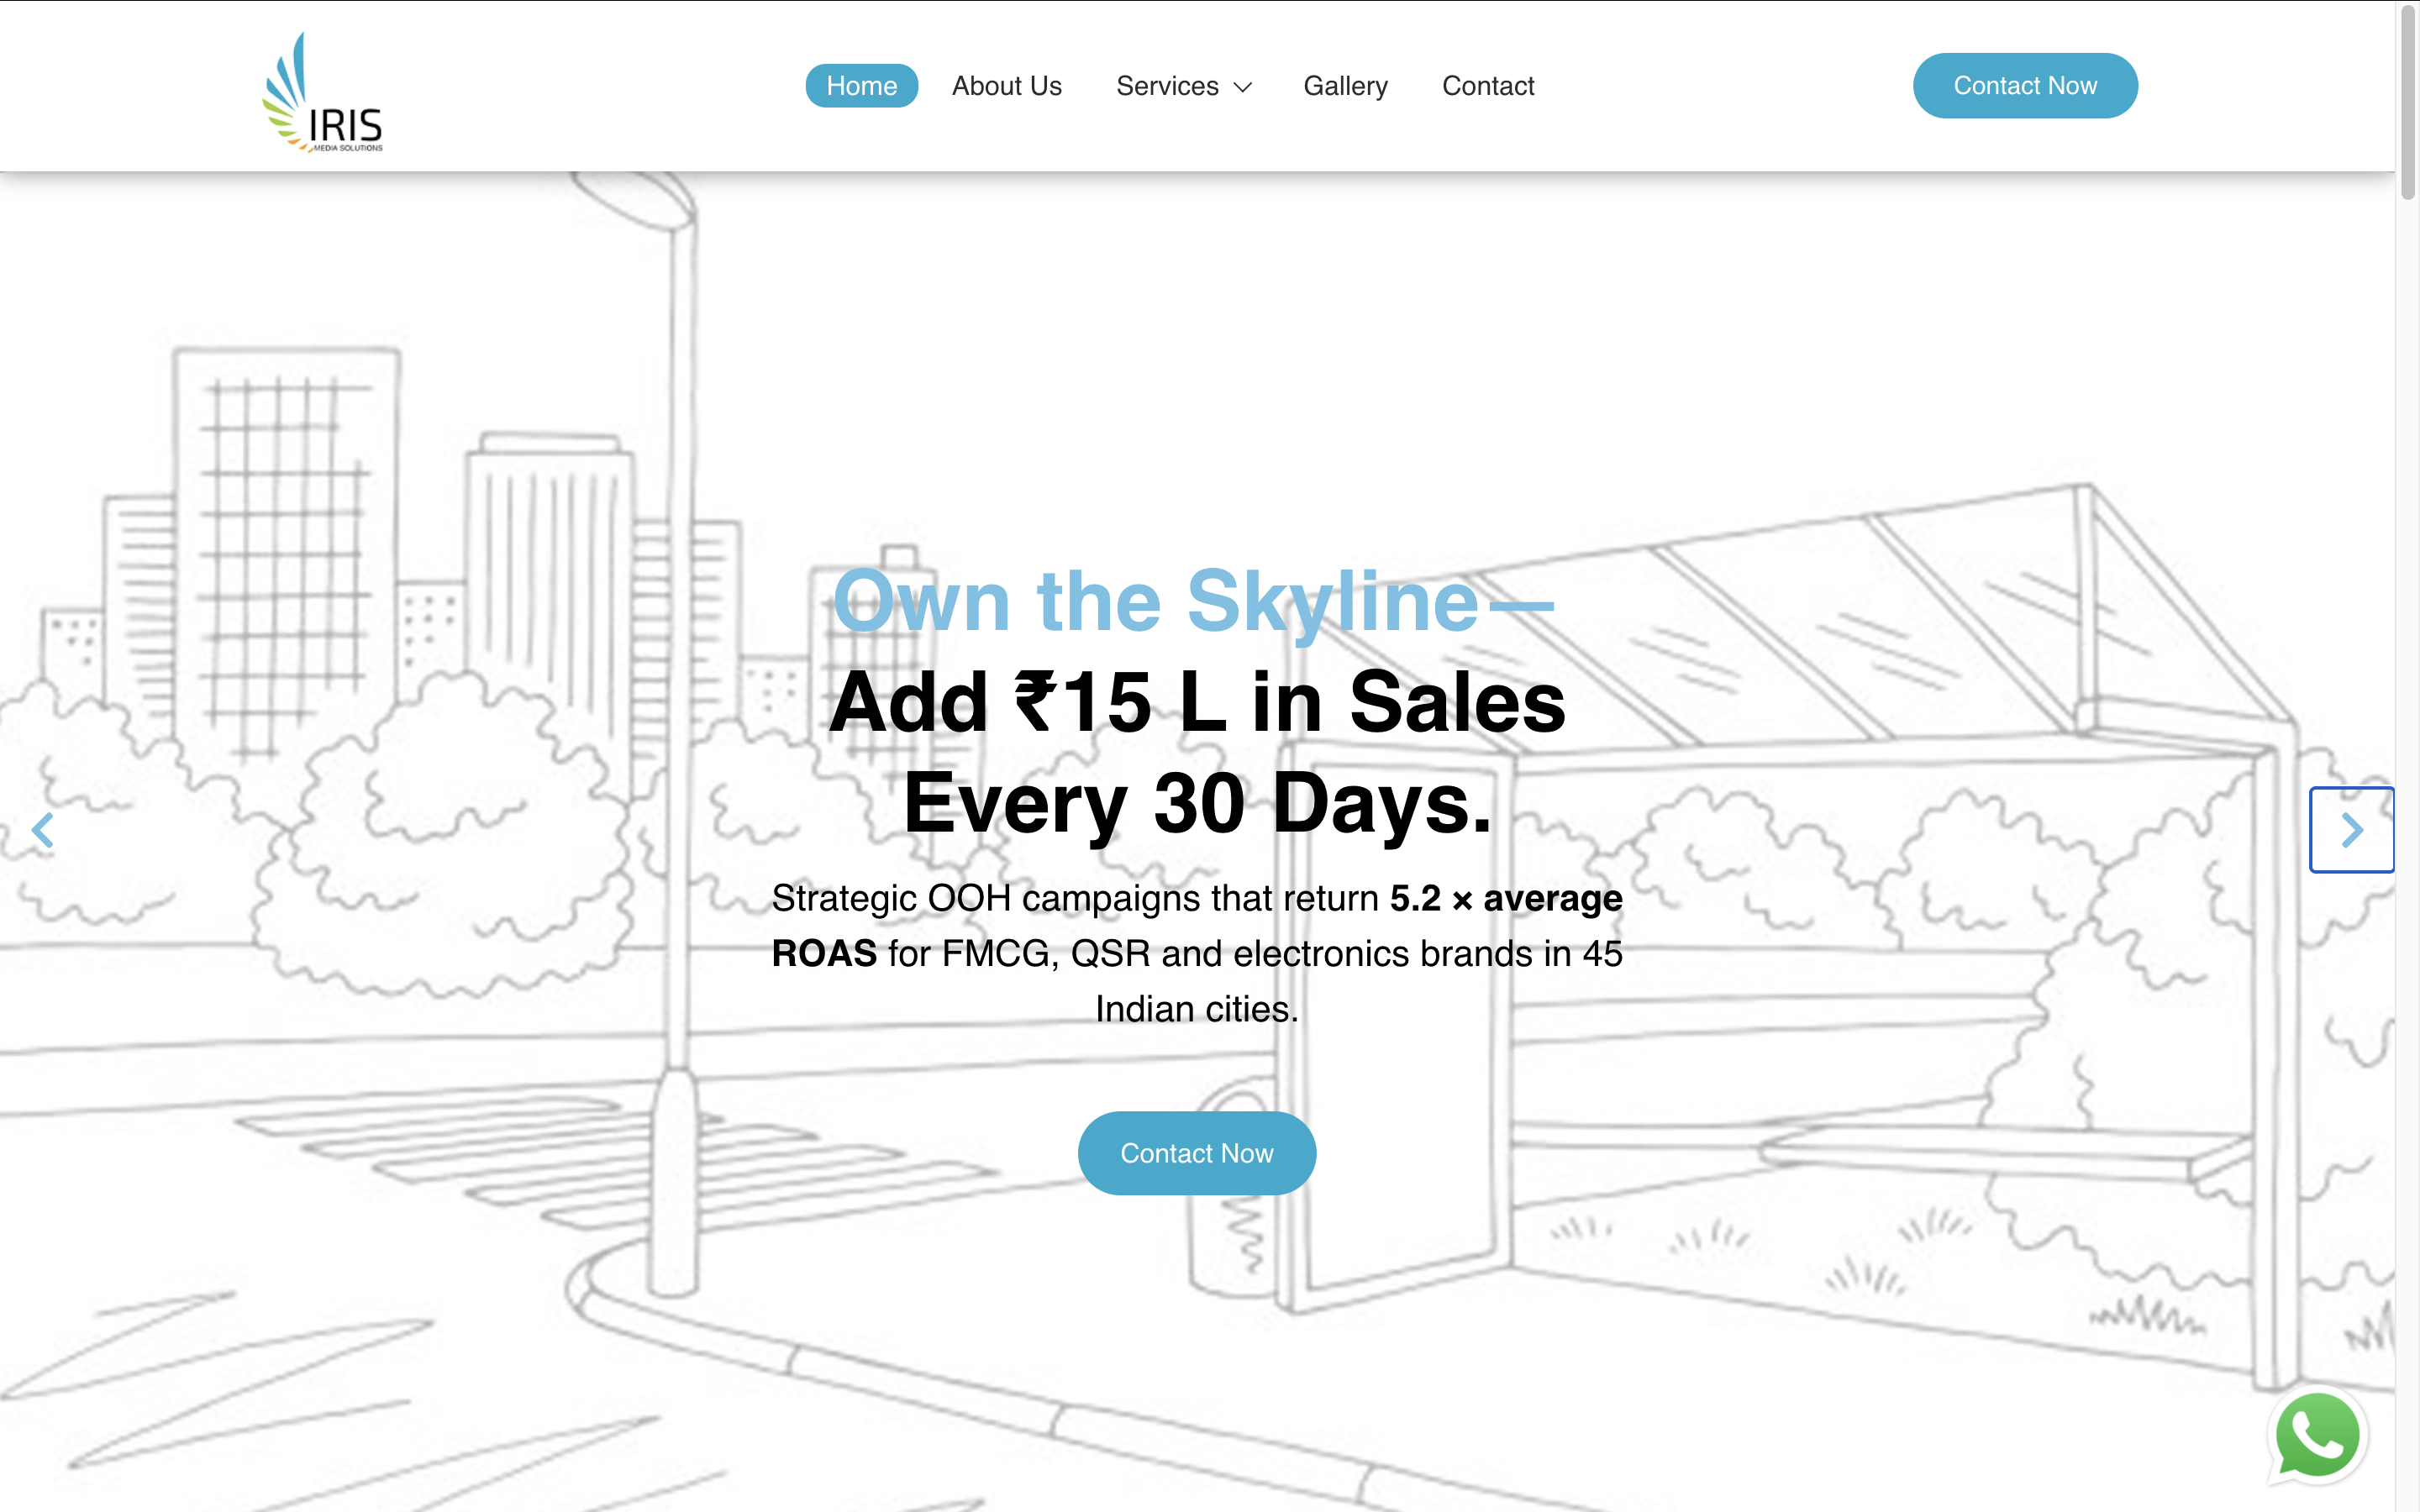2420x1512 pixels.
Task: Open the Gallery page link
Action: 1345,86
